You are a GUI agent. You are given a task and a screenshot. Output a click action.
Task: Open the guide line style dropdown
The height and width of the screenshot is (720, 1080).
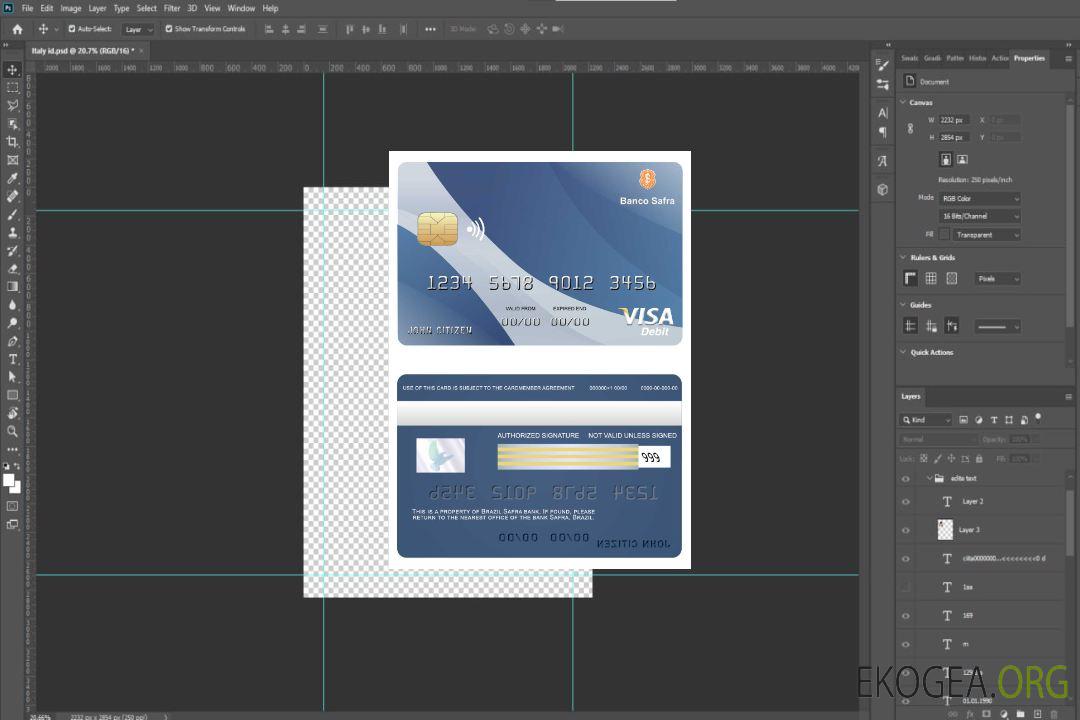coord(997,327)
